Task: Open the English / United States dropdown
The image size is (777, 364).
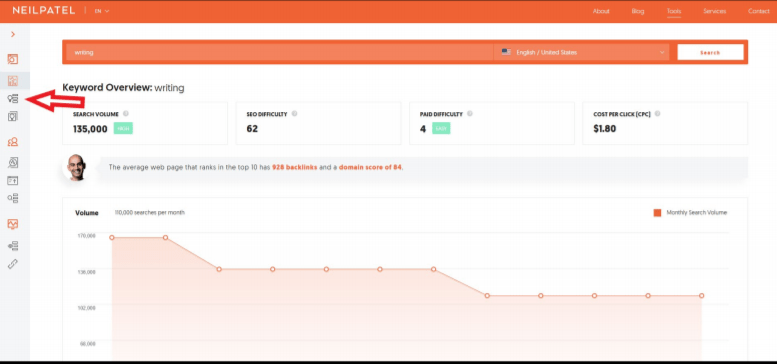Action: tap(581, 52)
